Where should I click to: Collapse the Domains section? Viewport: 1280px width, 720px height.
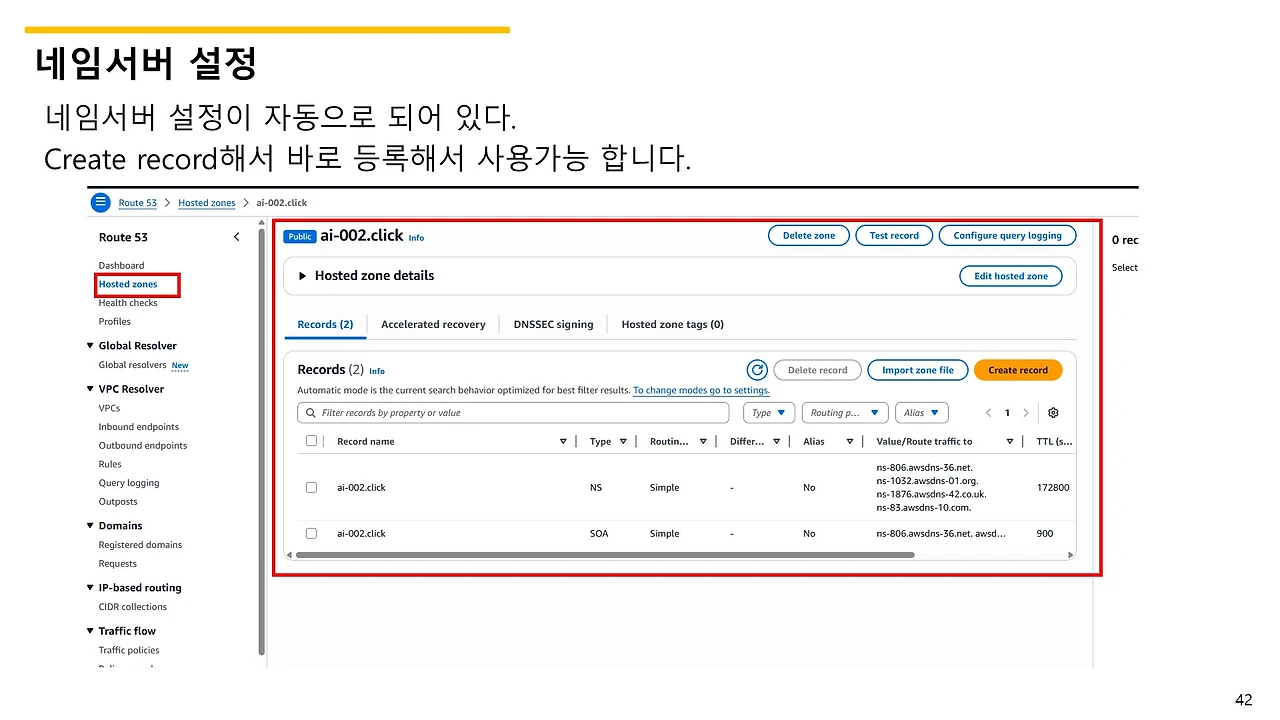90,526
